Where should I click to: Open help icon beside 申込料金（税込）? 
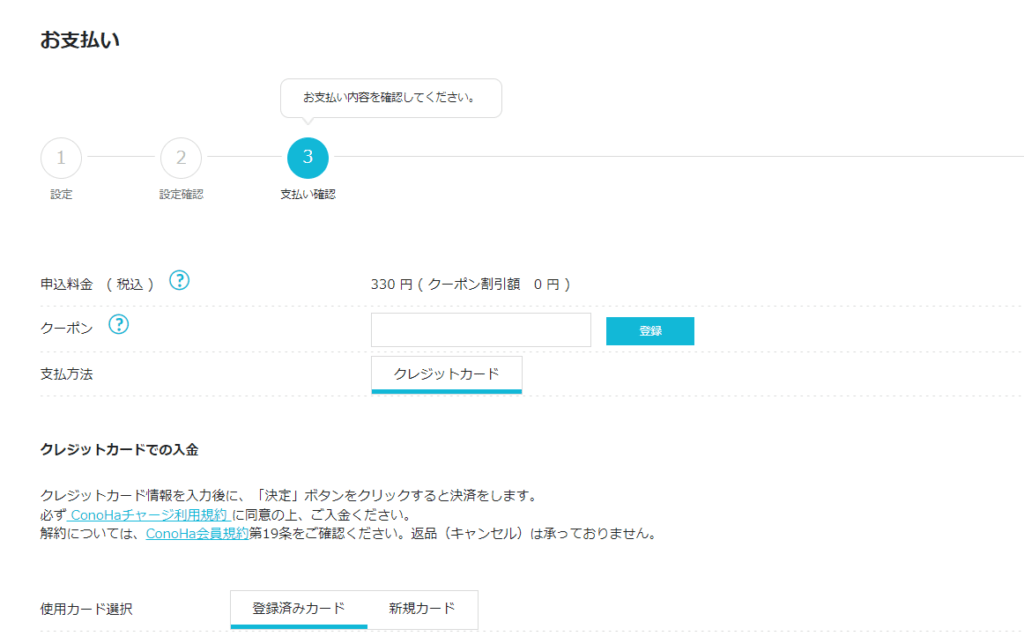(x=179, y=281)
